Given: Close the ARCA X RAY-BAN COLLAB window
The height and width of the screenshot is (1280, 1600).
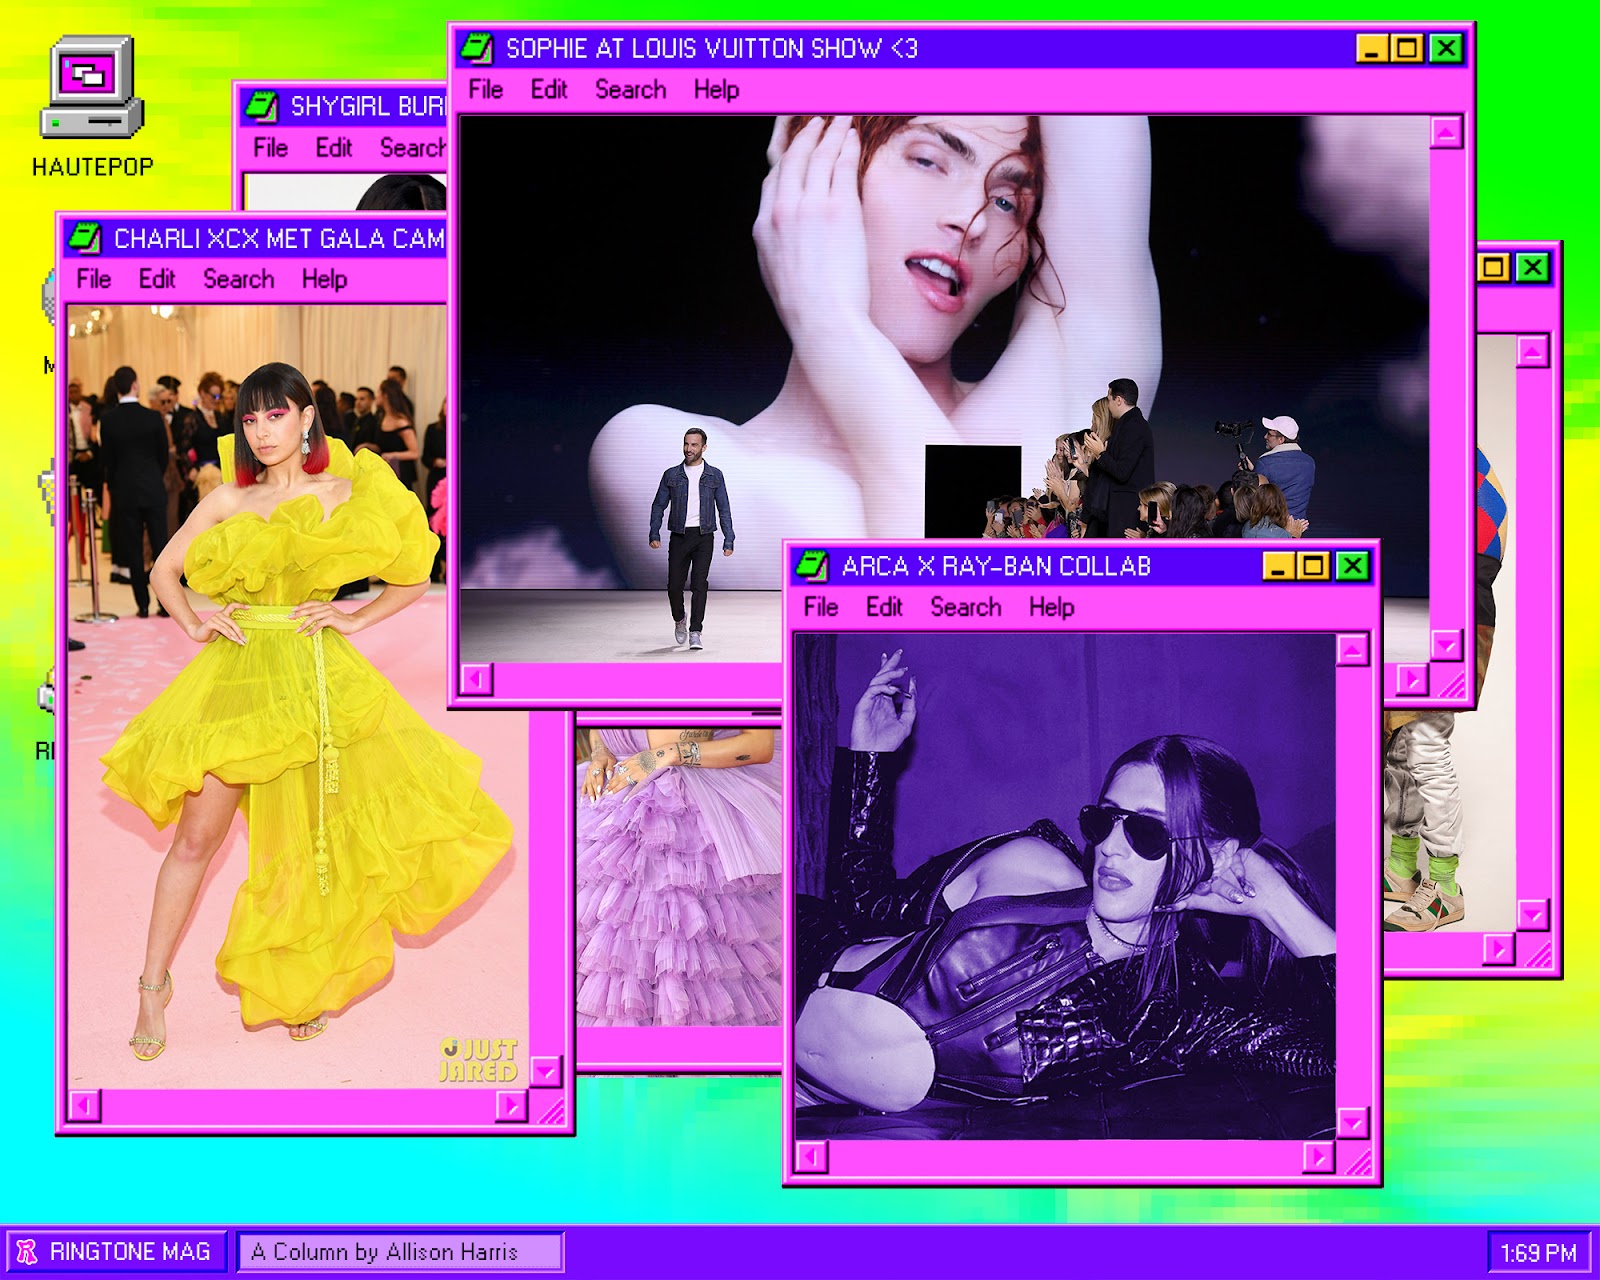Looking at the screenshot, I should pyautogui.click(x=1353, y=566).
